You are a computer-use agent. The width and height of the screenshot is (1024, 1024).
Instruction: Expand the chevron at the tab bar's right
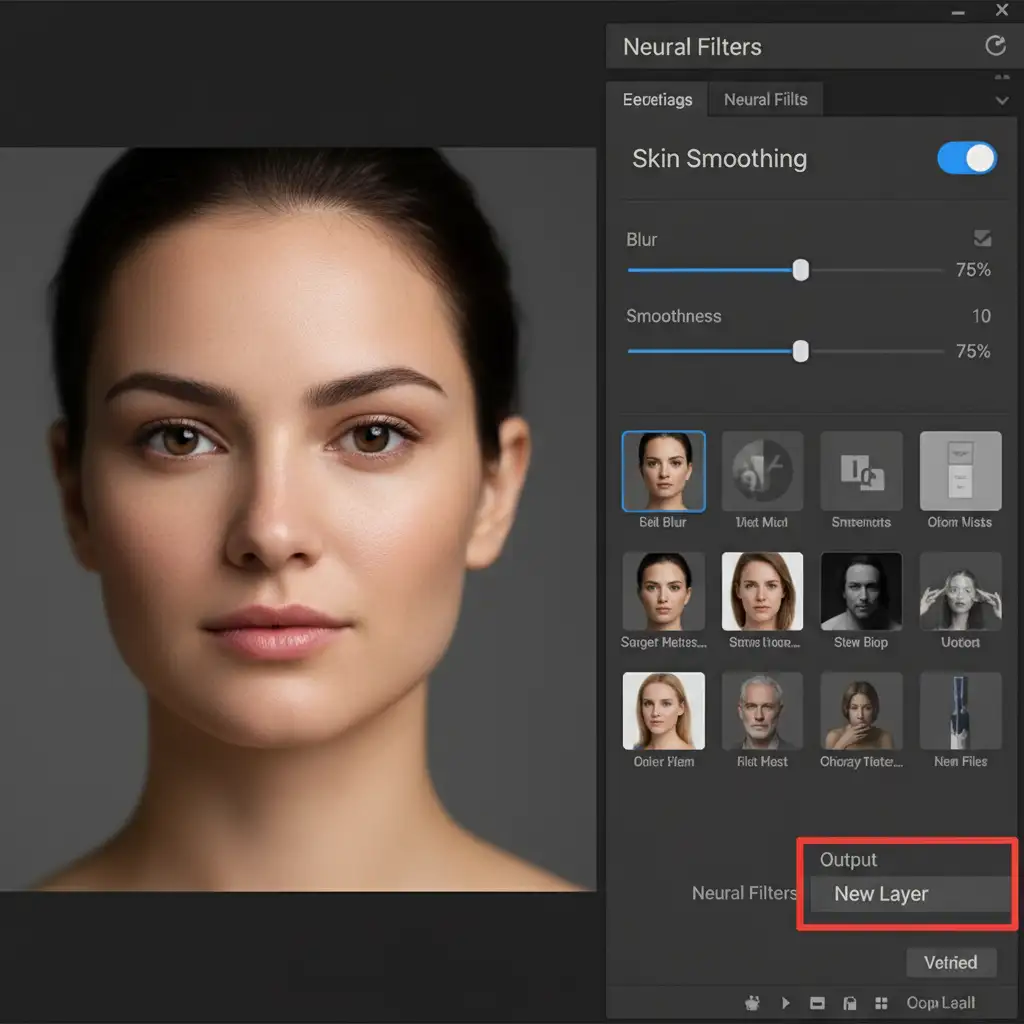pos(1001,100)
